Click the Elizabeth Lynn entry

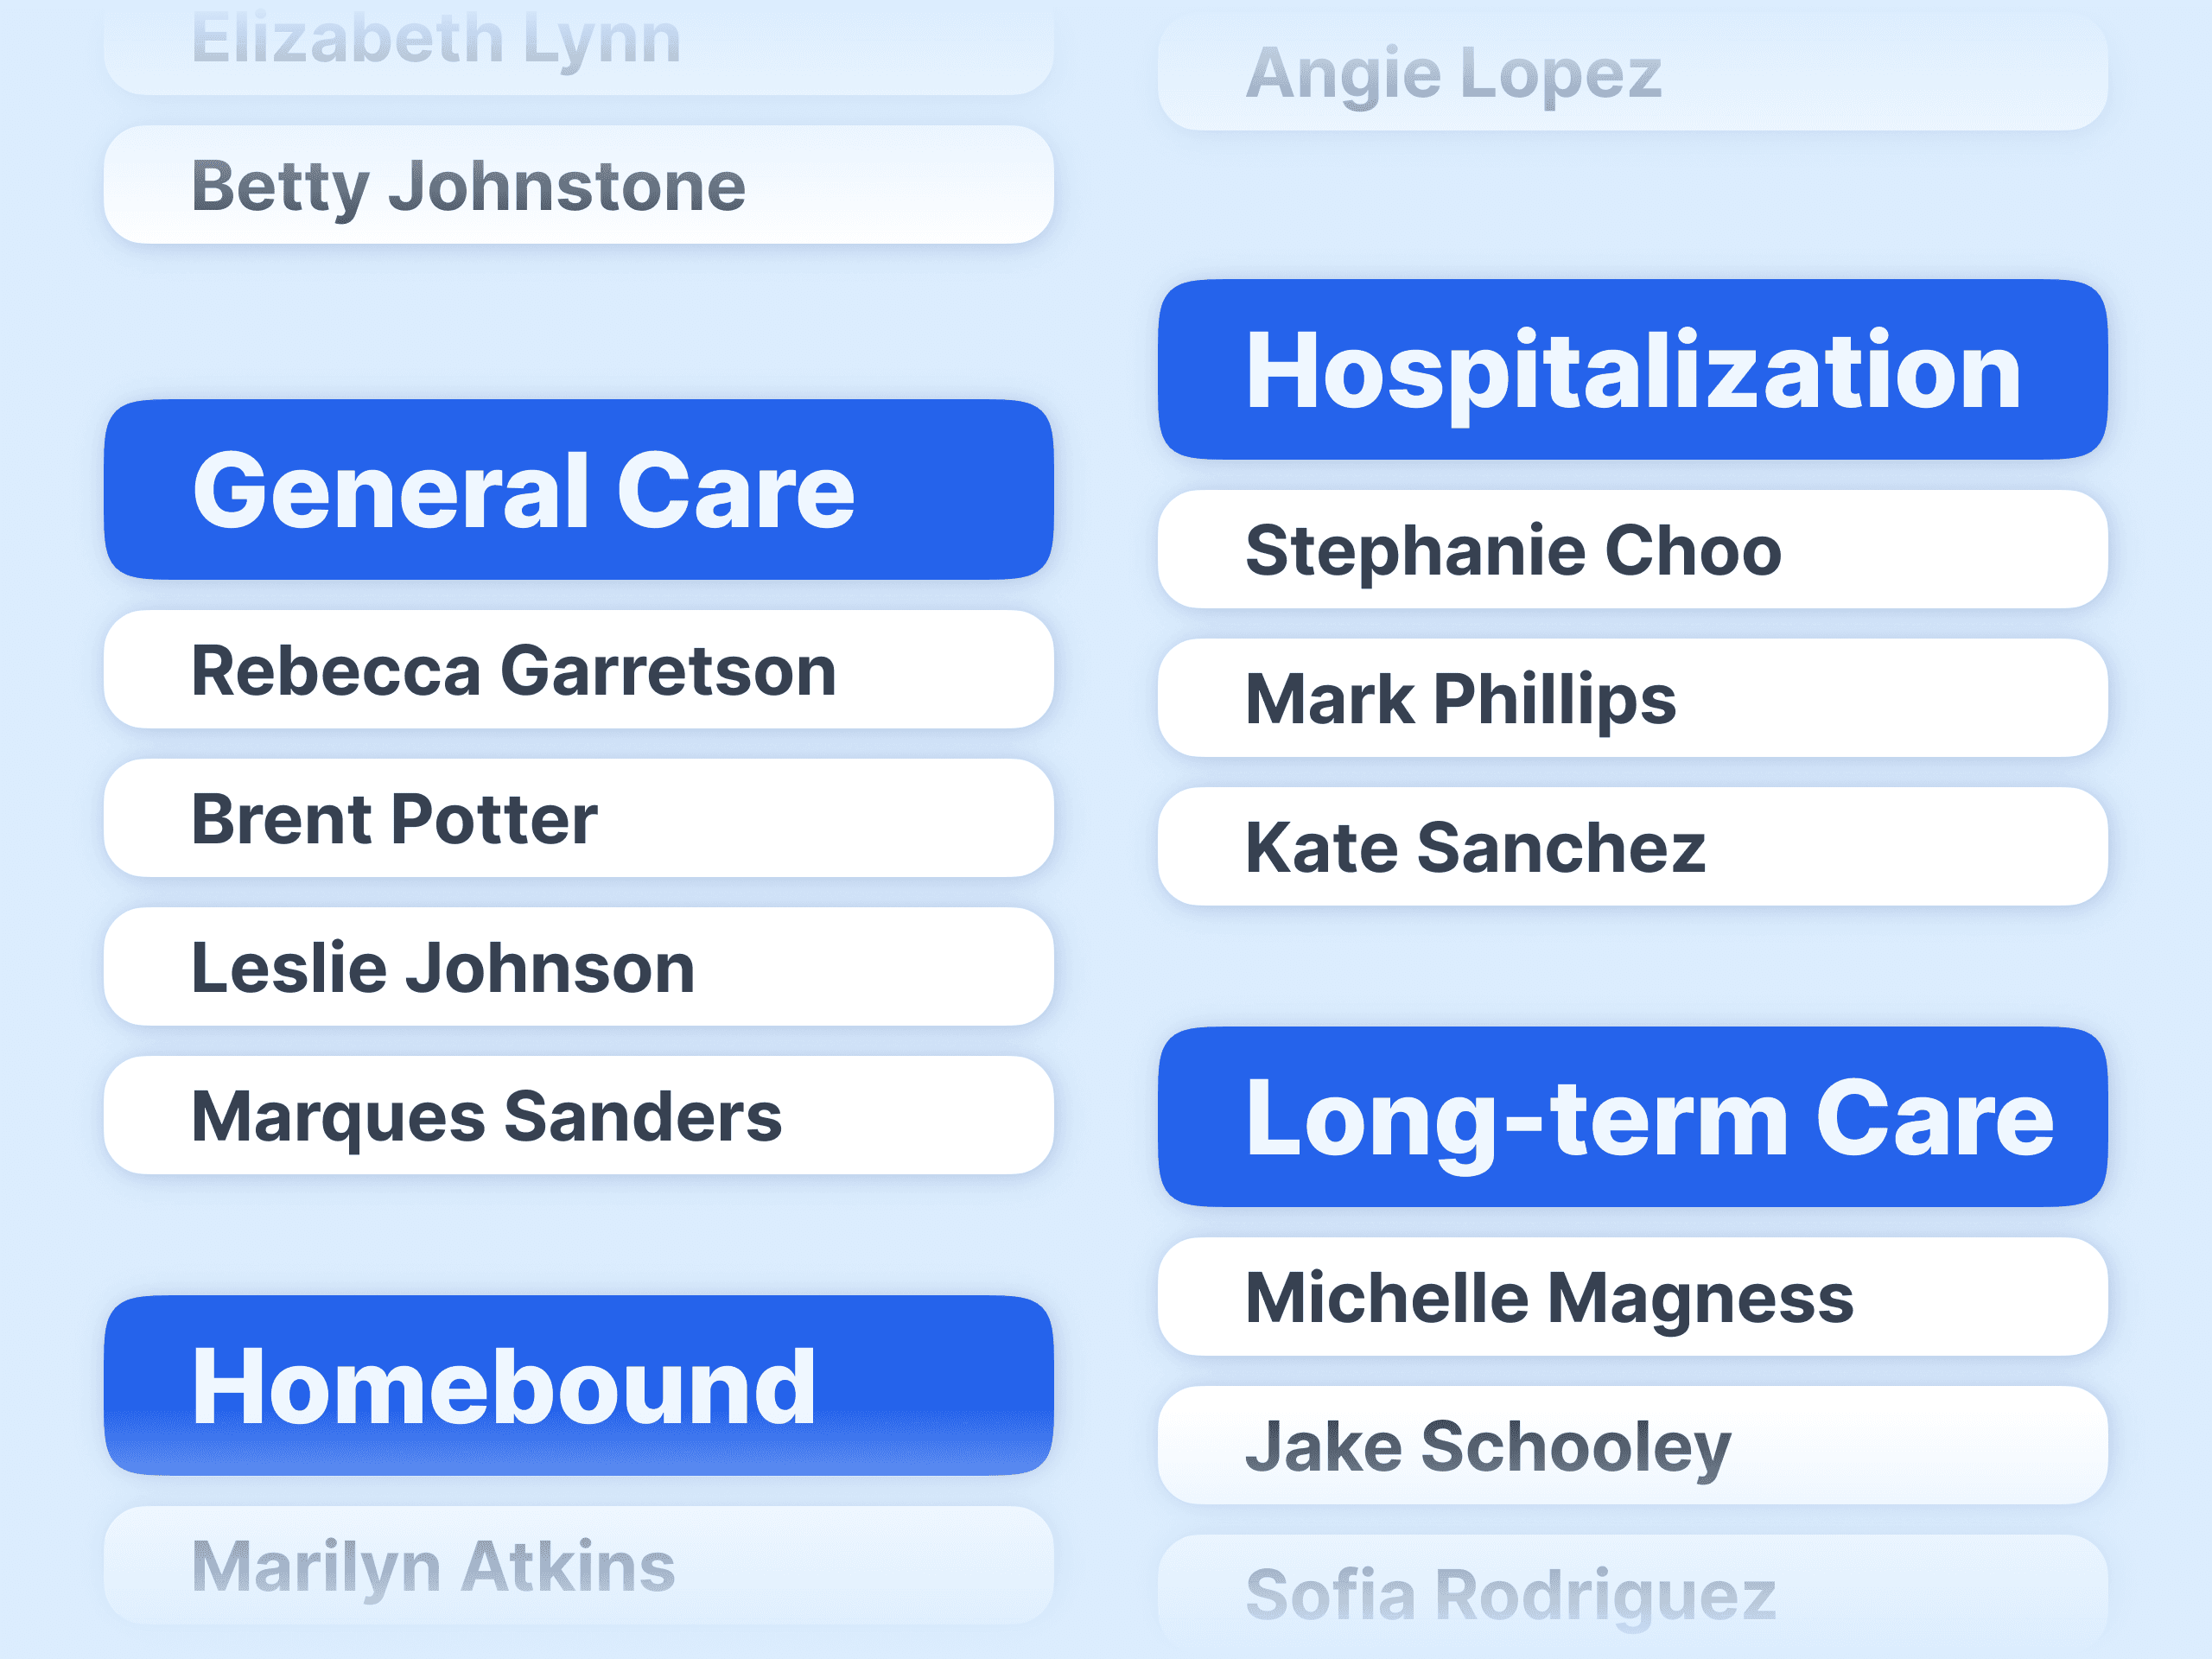pyautogui.click(x=578, y=45)
